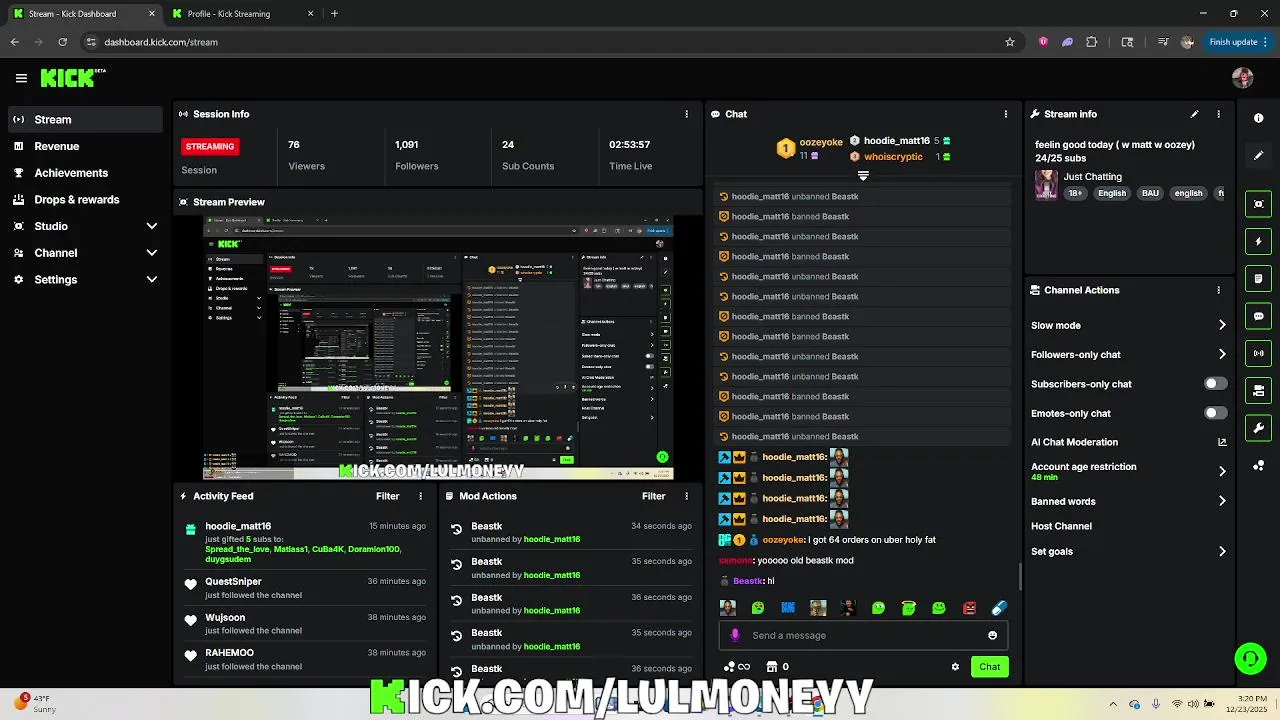Open Slow mode options arrow

point(1222,325)
